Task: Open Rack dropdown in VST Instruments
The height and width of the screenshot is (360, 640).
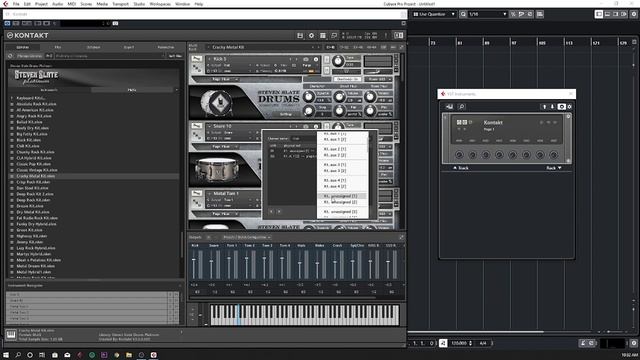Action: 554,168
